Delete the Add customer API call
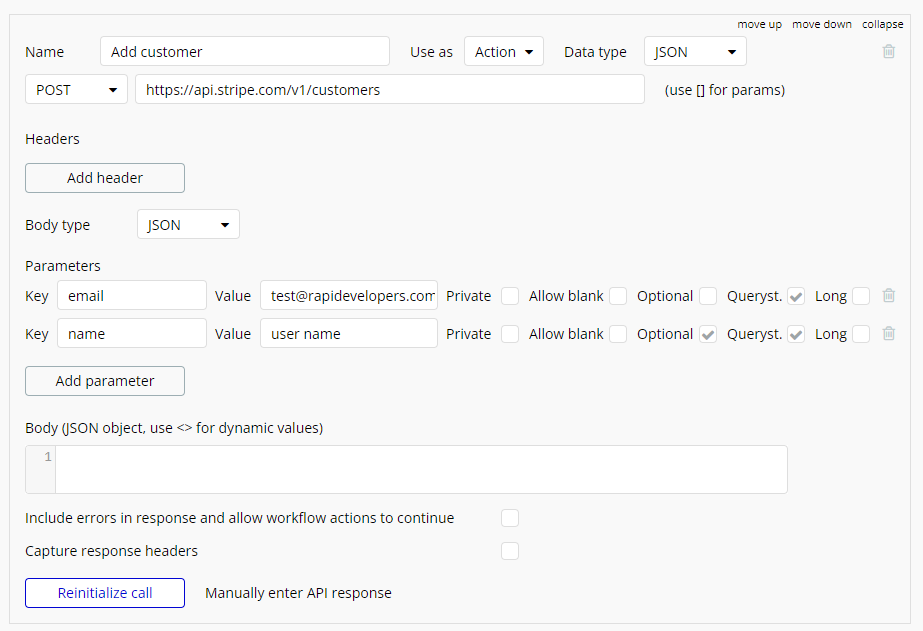 (889, 51)
